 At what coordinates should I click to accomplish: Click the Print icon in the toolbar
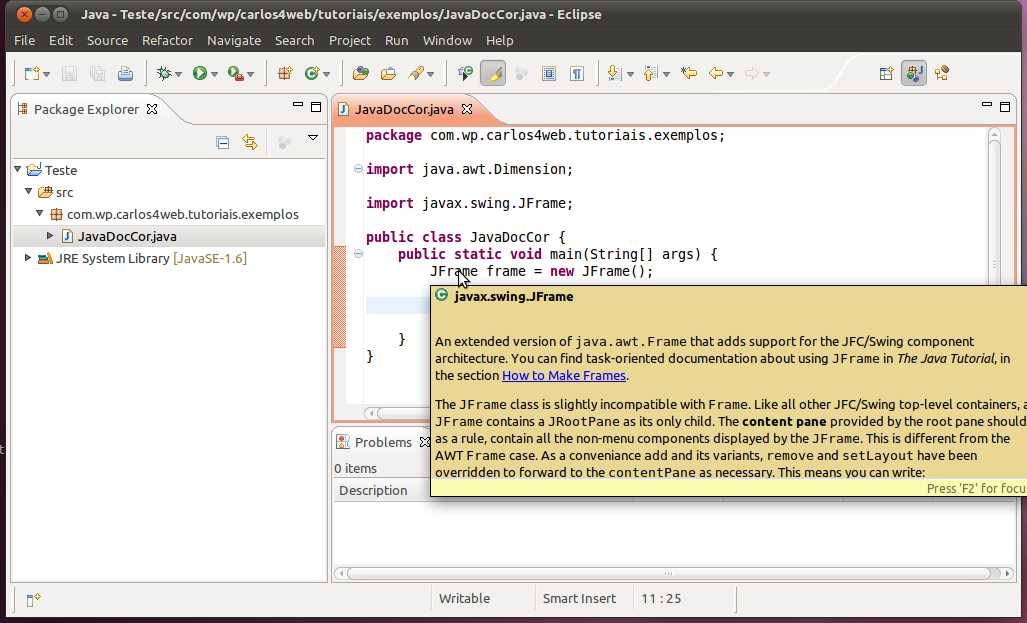125,73
